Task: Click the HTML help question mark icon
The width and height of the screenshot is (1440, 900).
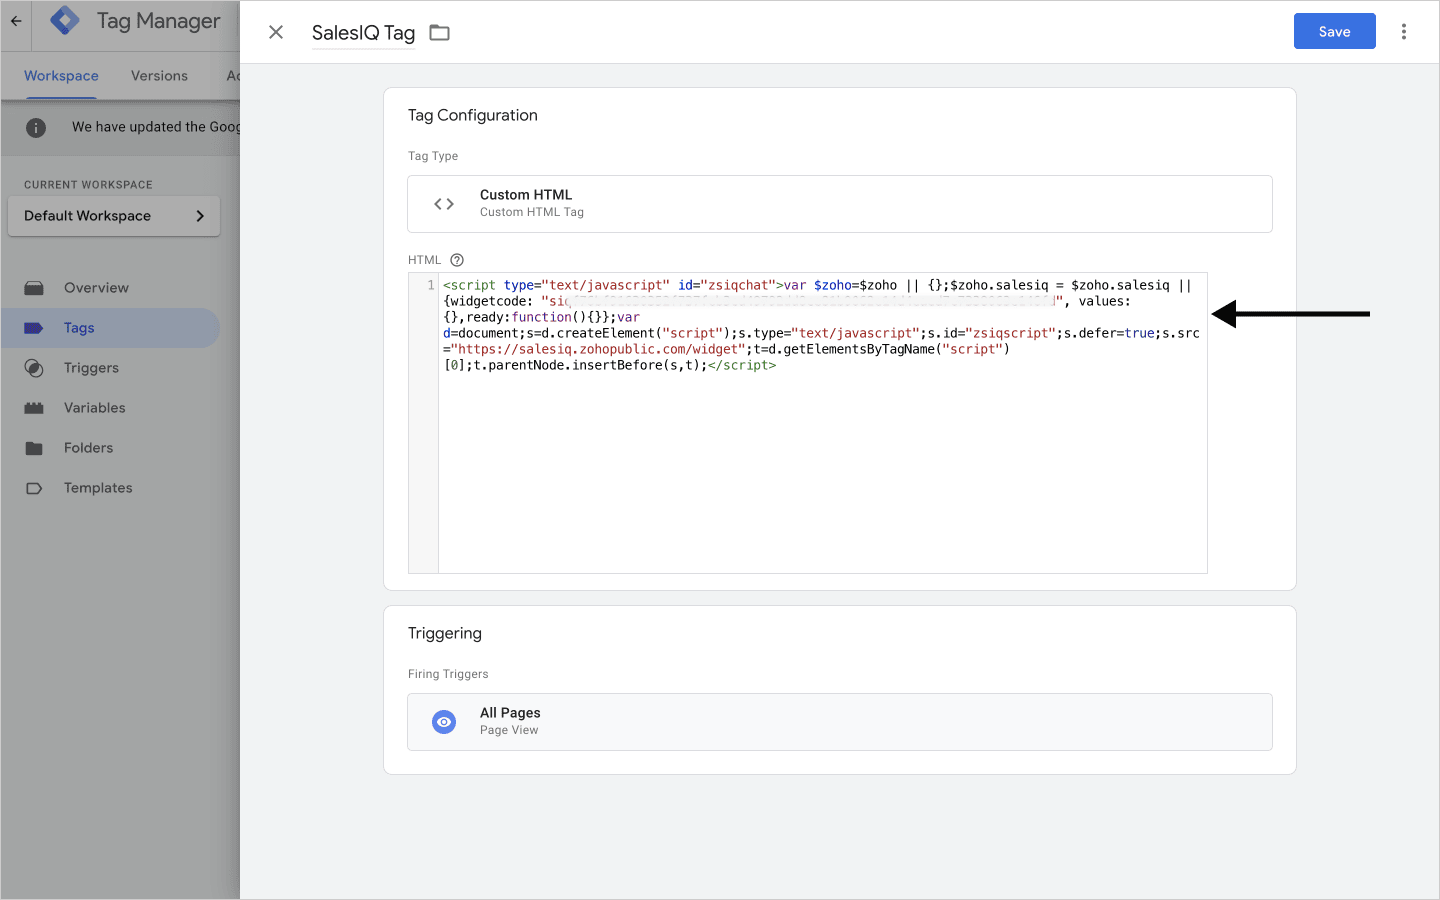Action: [x=457, y=260]
